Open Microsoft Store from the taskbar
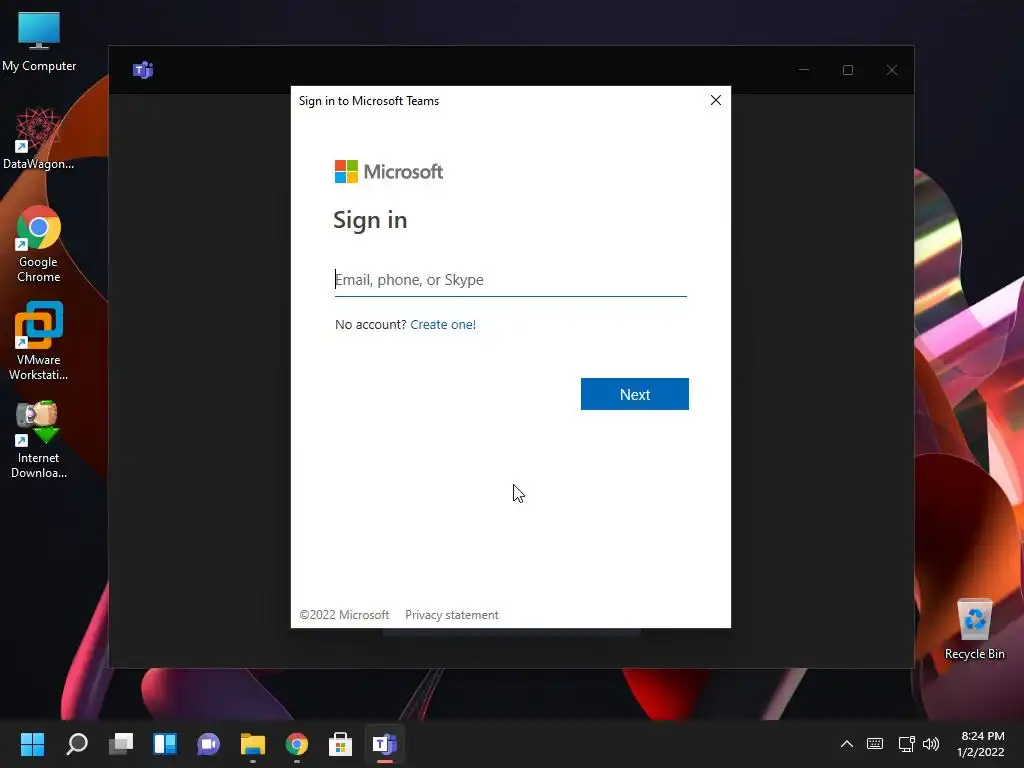Image resolution: width=1024 pixels, height=768 pixels. (x=340, y=744)
